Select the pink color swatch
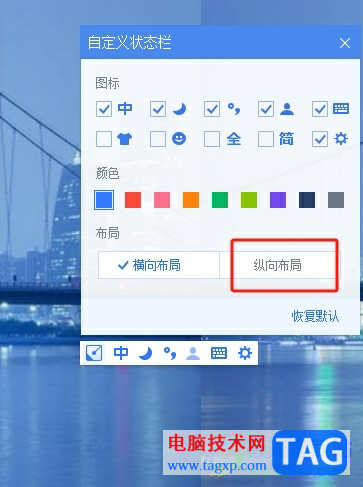This screenshot has height=487, width=363. 162,200
